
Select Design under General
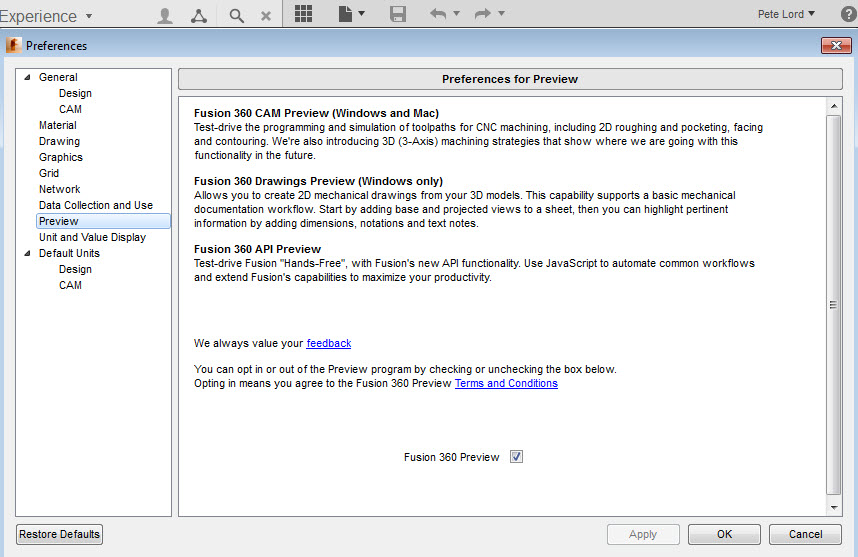click(75, 93)
